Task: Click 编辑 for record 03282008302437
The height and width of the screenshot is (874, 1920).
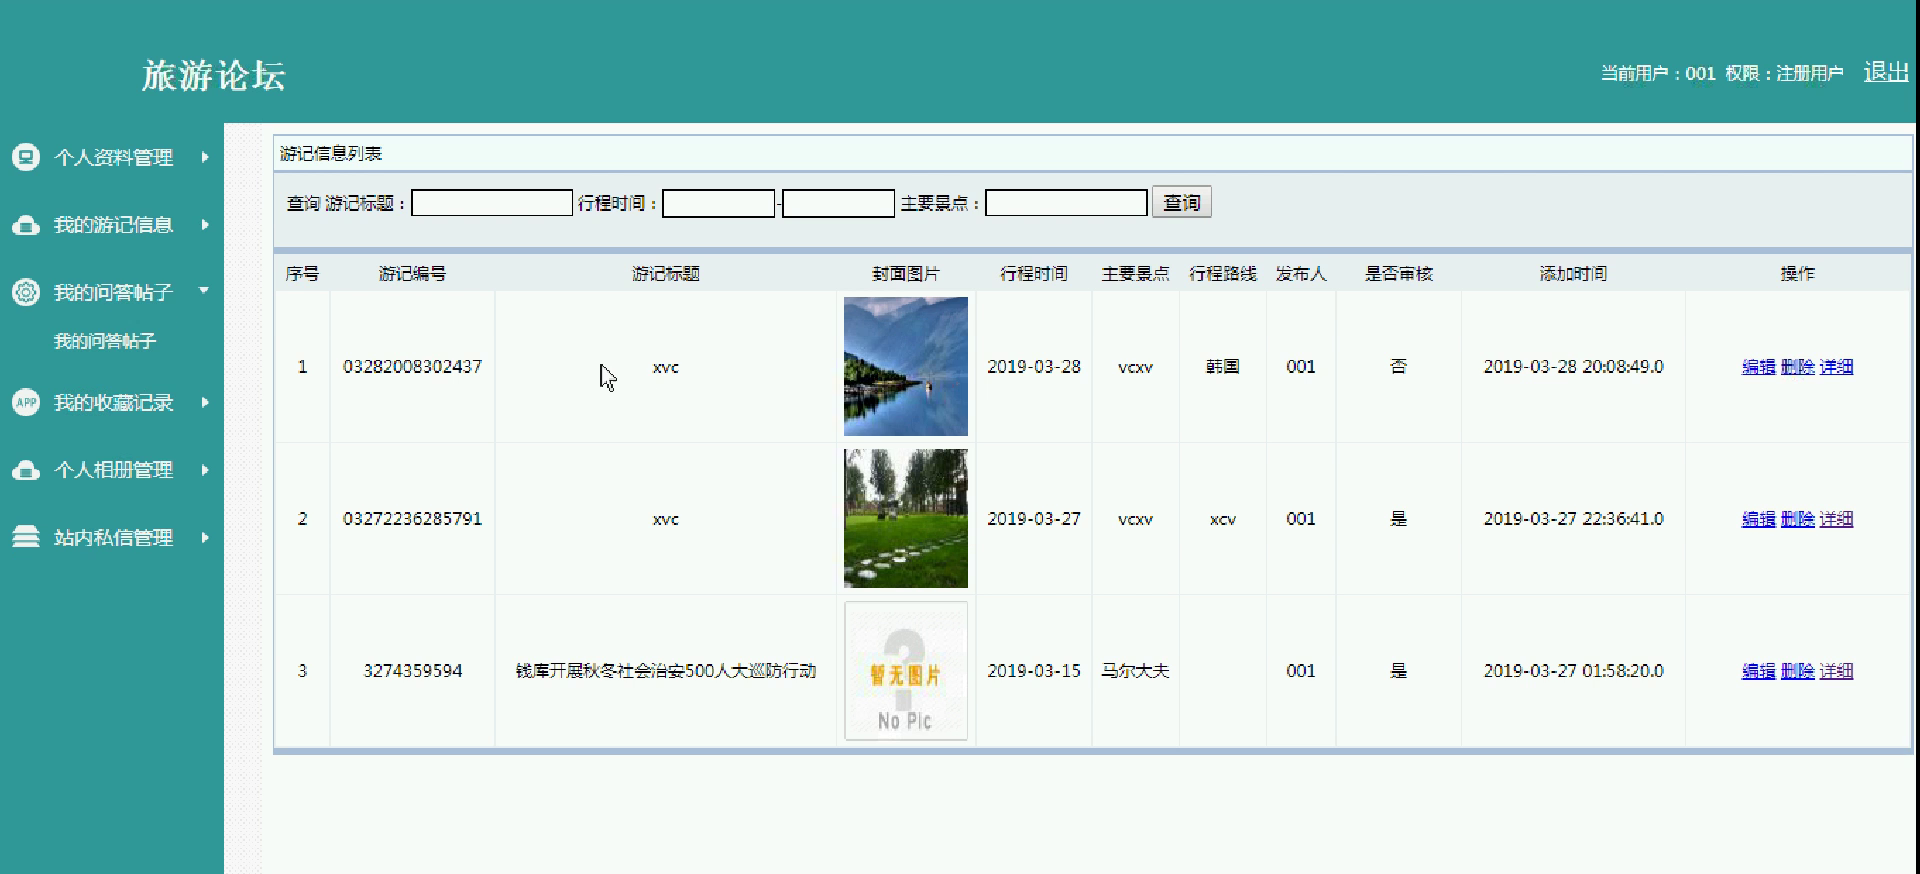Action: pyautogui.click(x=1758, y=367)
